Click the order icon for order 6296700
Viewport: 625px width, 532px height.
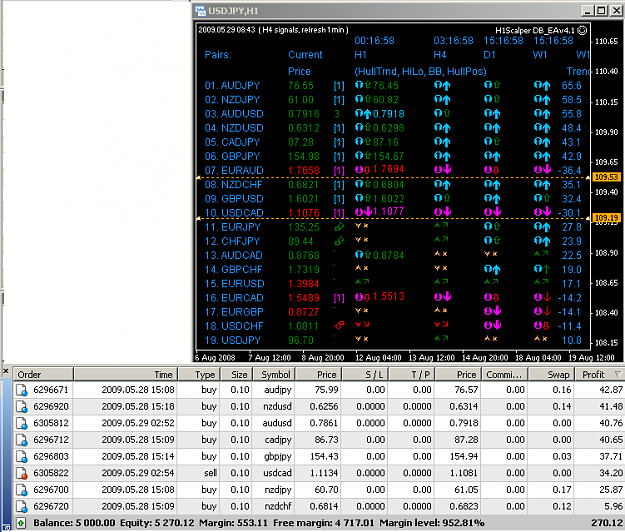pos(22,490)
